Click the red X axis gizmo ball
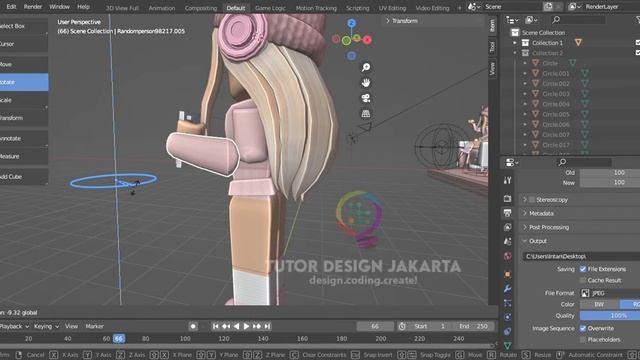Screen dimensions: 640x360 pyautogui.click(x=367, y=40)
